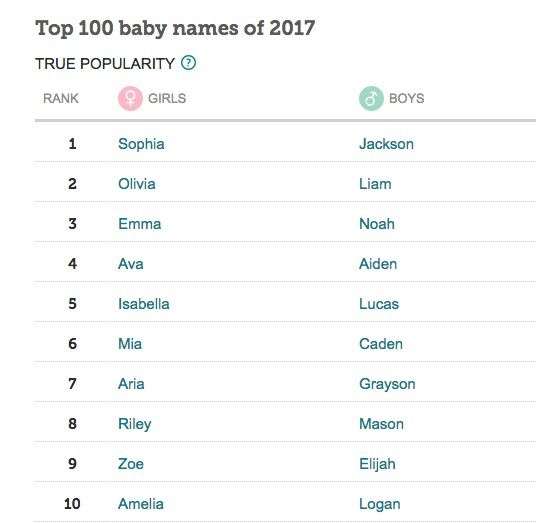The image size is (536, 523).
Task: Click the boy name Elijah
Action: point(377,465)
